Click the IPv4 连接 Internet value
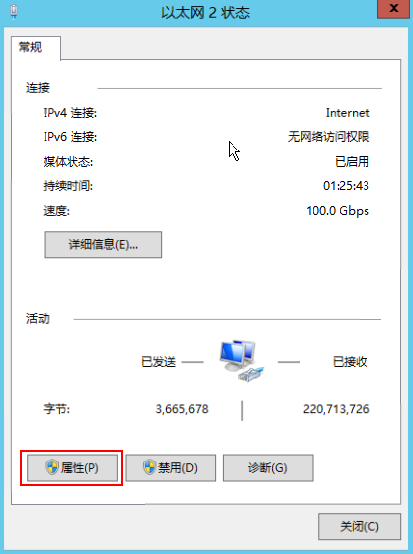This screenshot has width=413, height=554. click(348, 113)
